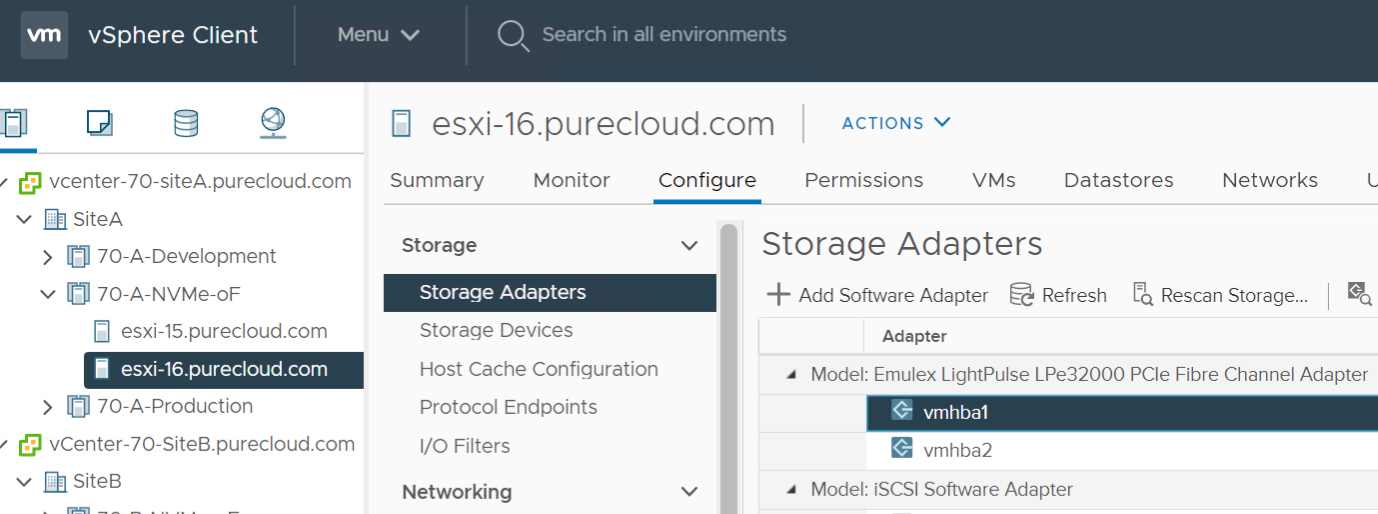Switch to Storage inventory view icon
The width and height of the screenshot is (1378, 514).
click(186, 122)
